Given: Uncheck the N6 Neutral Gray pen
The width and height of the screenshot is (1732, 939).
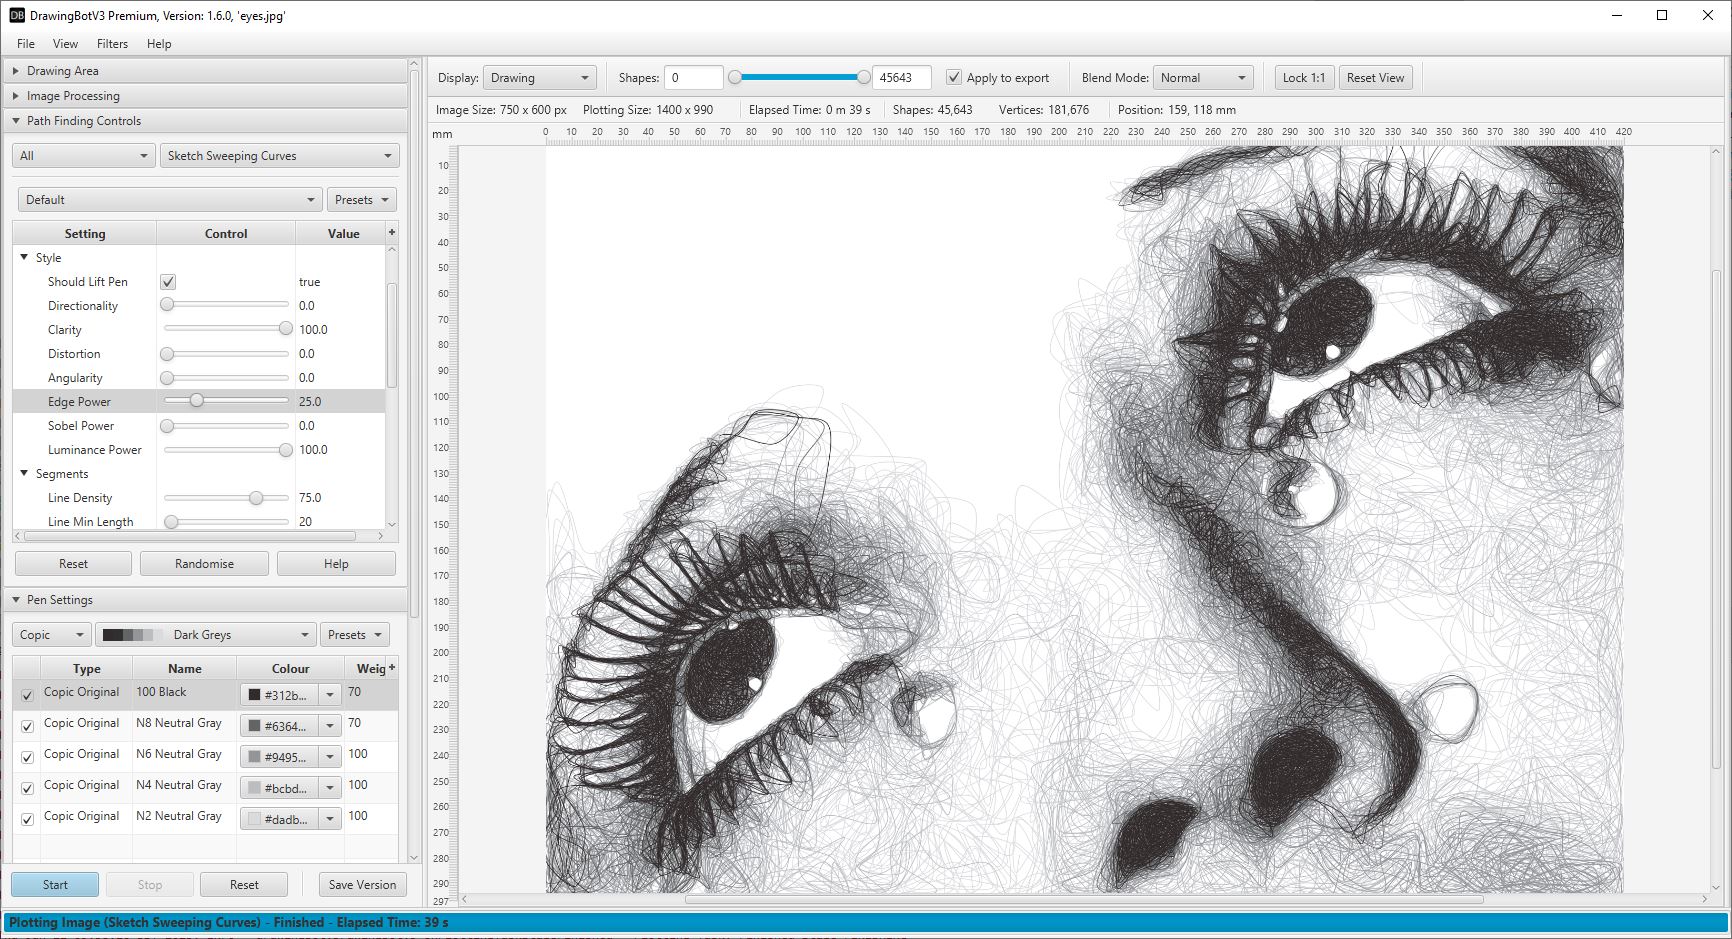Looking at the screenshot, I should pos(27,757).
